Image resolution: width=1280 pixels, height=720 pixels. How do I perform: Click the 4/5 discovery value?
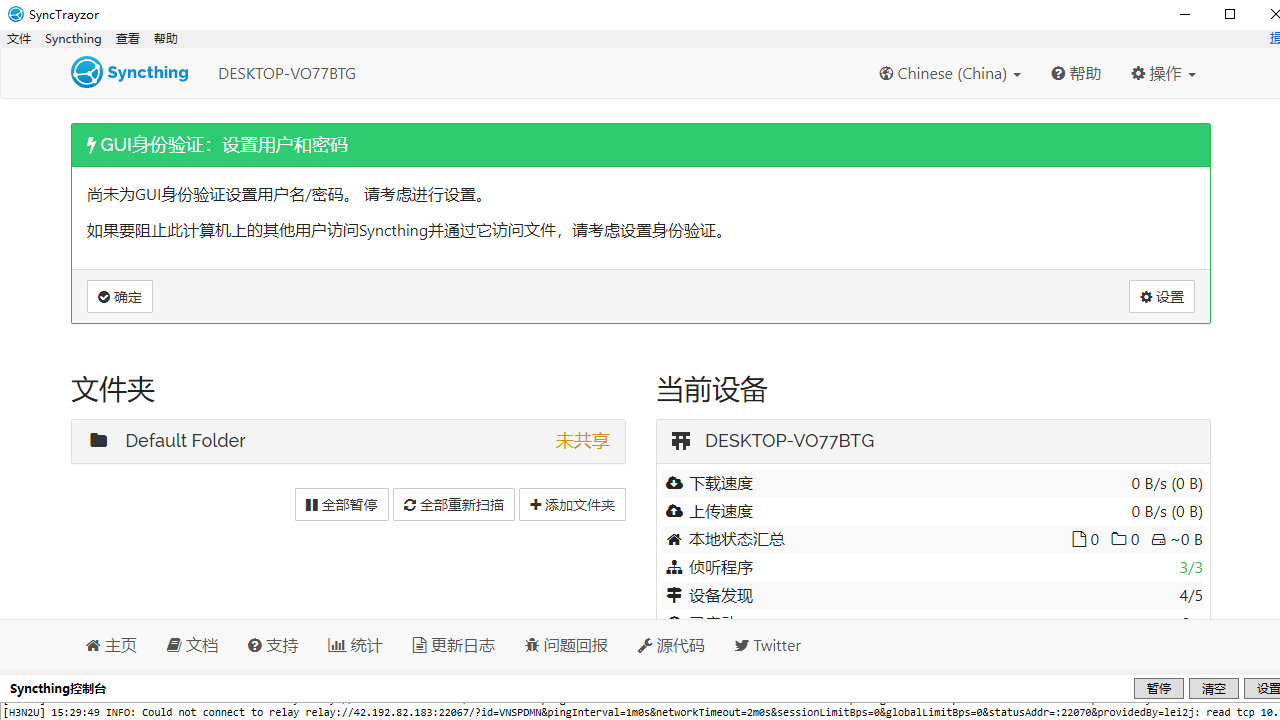pyautogui.click(x=1191, y=596)
